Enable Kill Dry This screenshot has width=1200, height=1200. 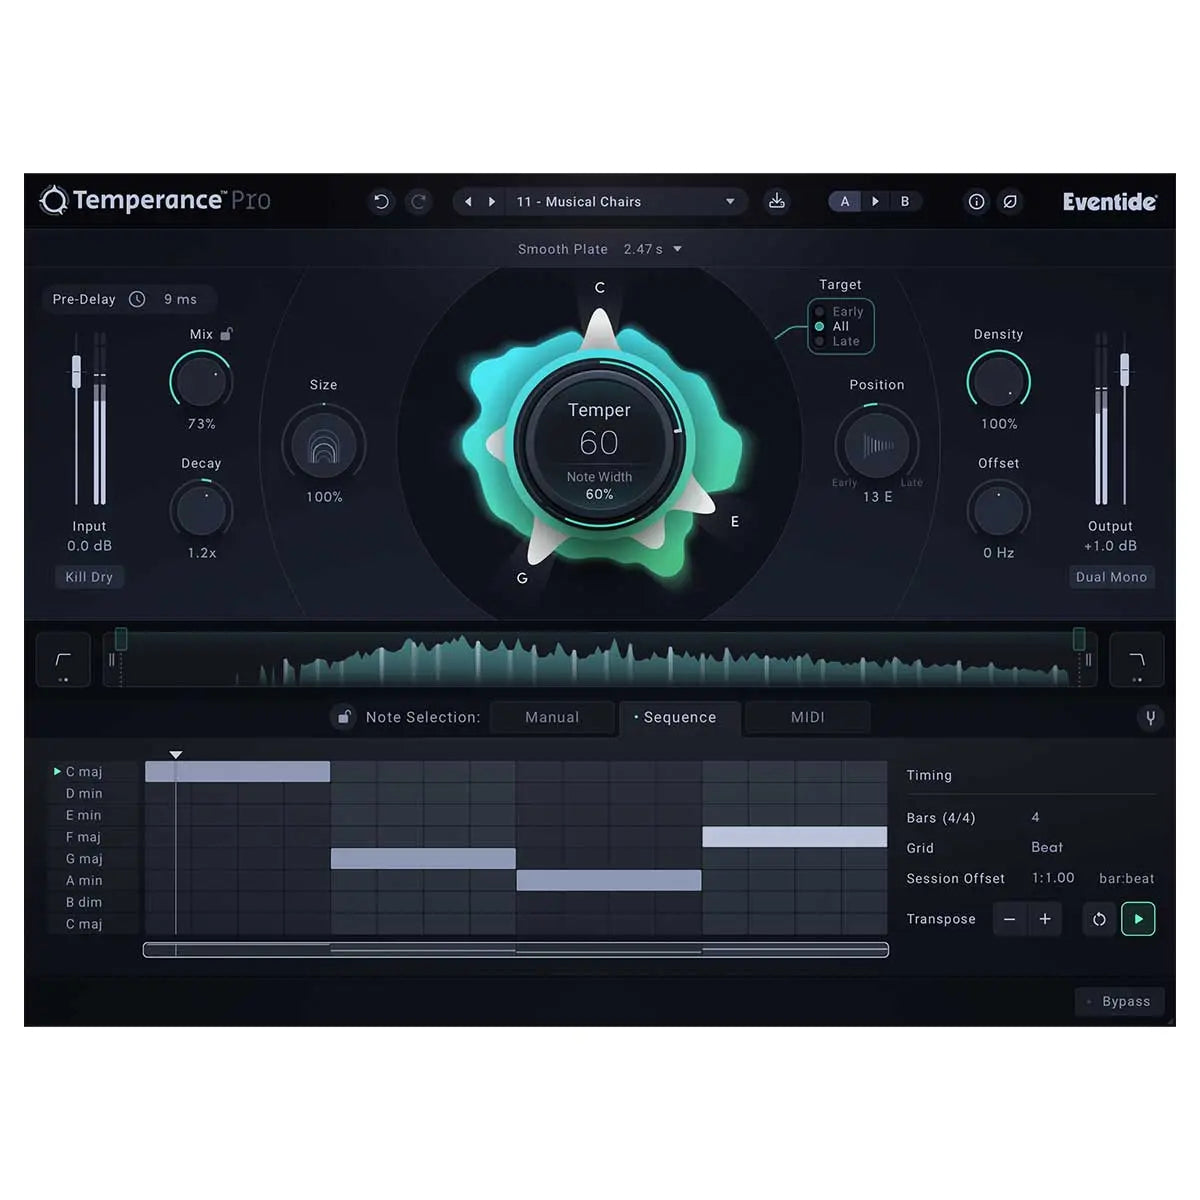(89, 577)
